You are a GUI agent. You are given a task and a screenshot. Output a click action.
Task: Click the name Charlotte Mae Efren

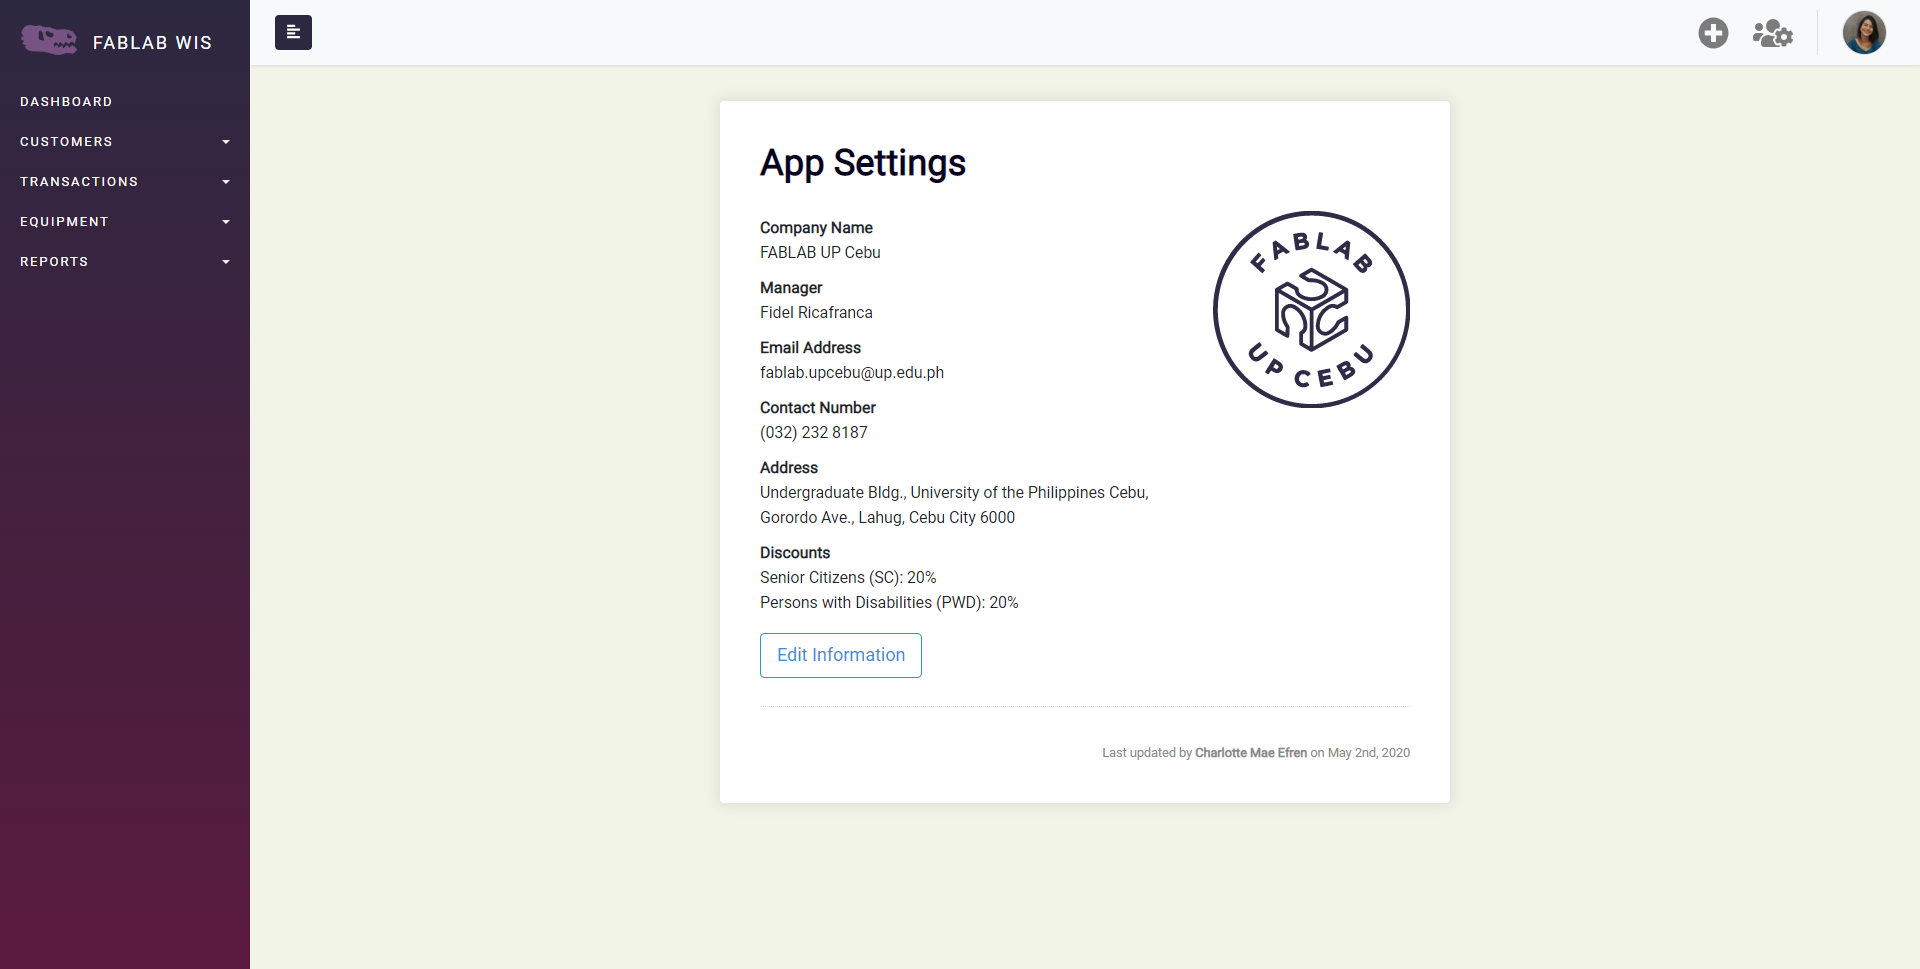(1251, 753)
